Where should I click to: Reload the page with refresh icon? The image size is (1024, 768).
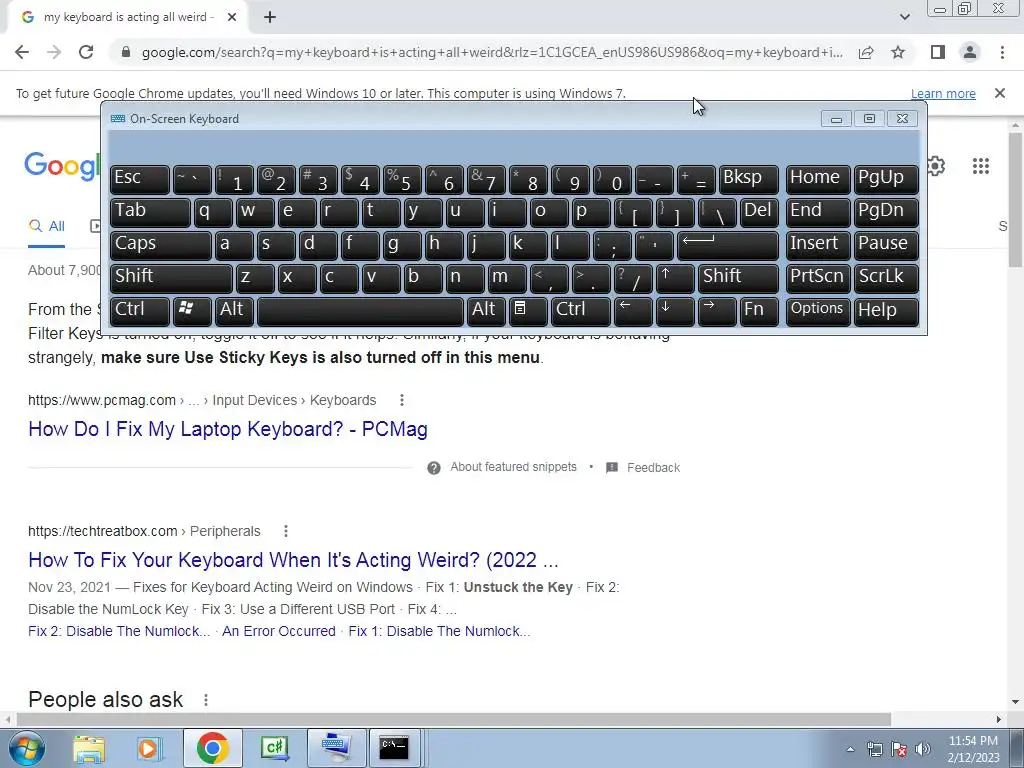86,52
